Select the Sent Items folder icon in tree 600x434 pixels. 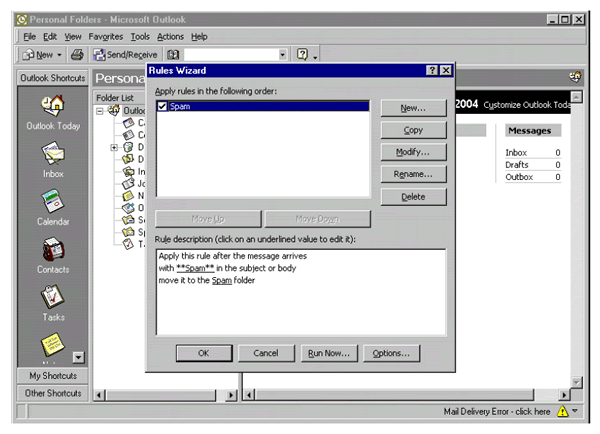pyautogui.click(x=128, y=220)
